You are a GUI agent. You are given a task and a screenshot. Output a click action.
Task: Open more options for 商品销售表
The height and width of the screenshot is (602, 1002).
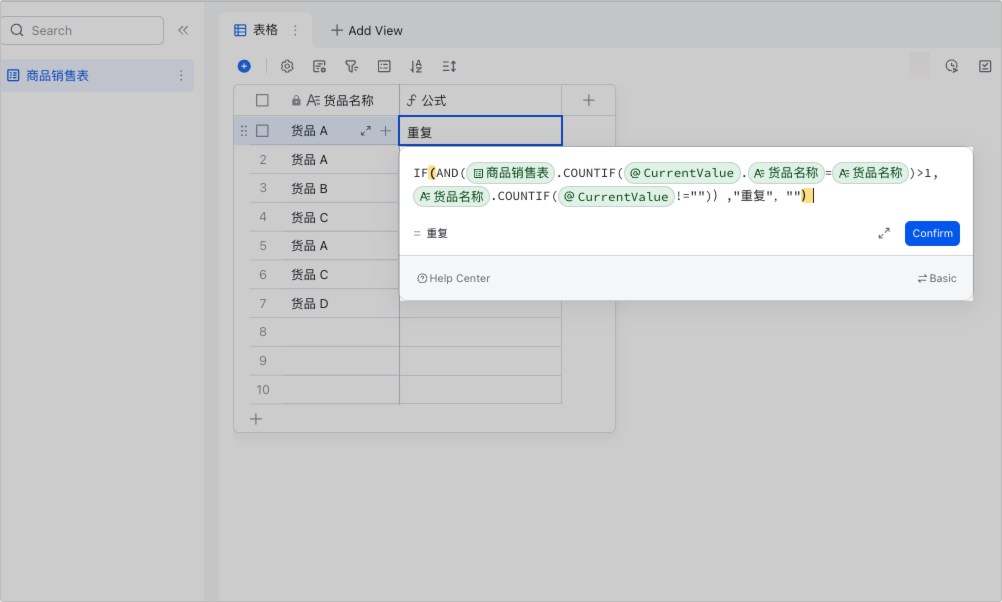point(181,75)
